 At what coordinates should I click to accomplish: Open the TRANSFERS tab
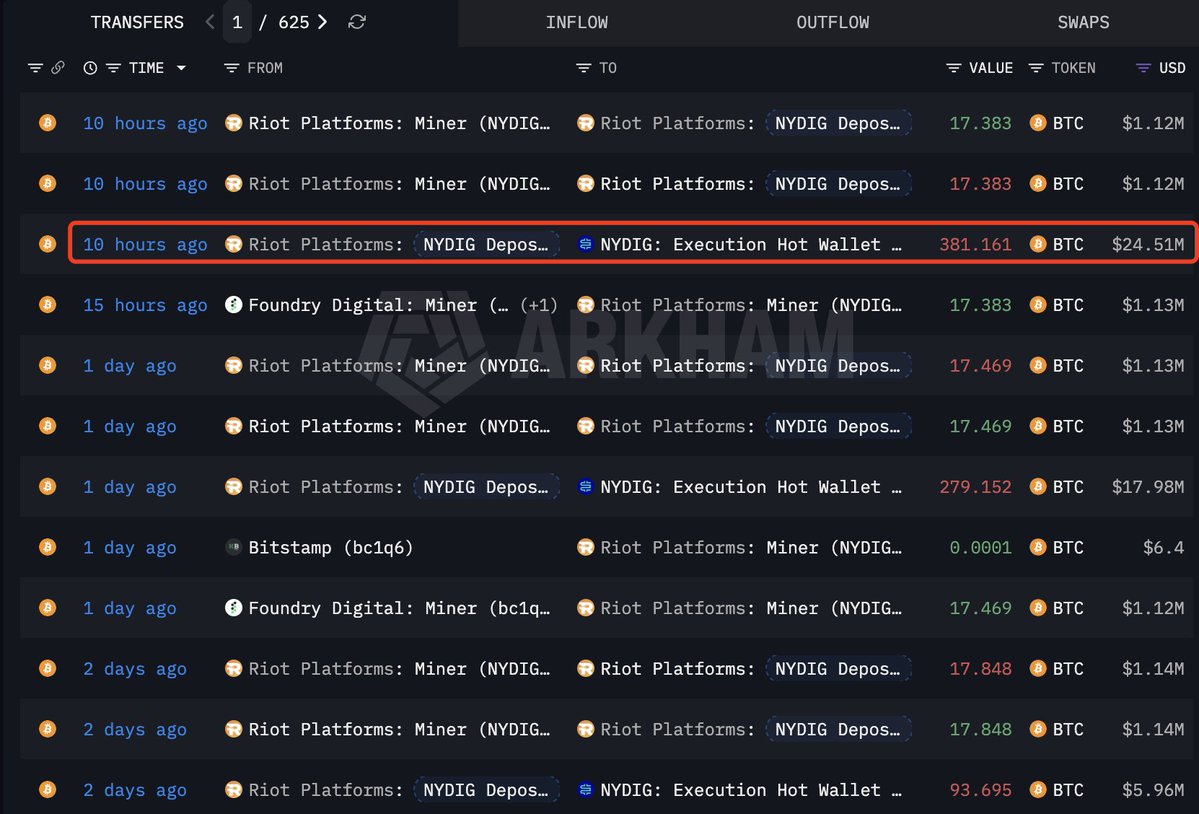point(137,22)
